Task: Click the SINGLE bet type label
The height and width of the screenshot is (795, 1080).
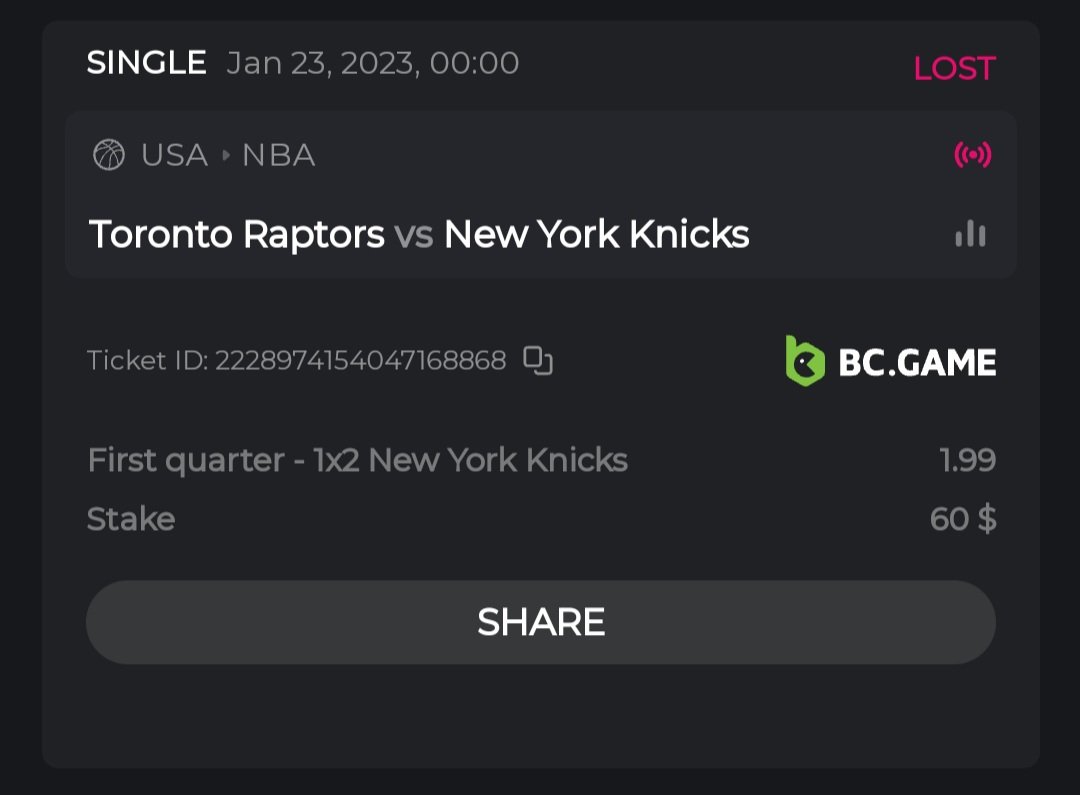Action: [146, 63]
